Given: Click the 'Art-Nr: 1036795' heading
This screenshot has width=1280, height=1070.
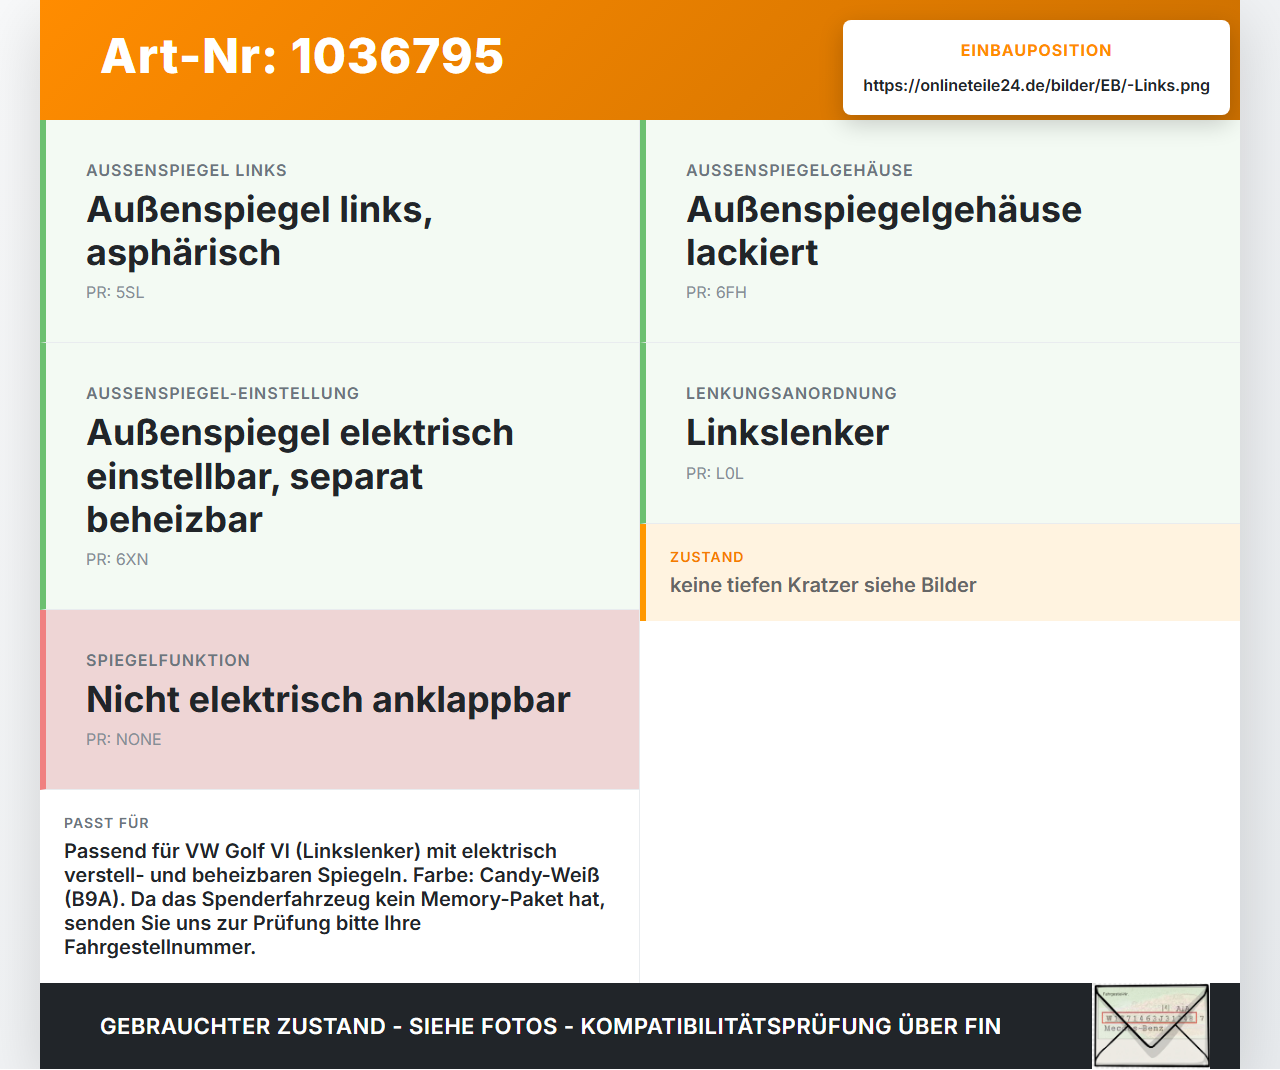Looking at the screenshot, I should [302, 56].
